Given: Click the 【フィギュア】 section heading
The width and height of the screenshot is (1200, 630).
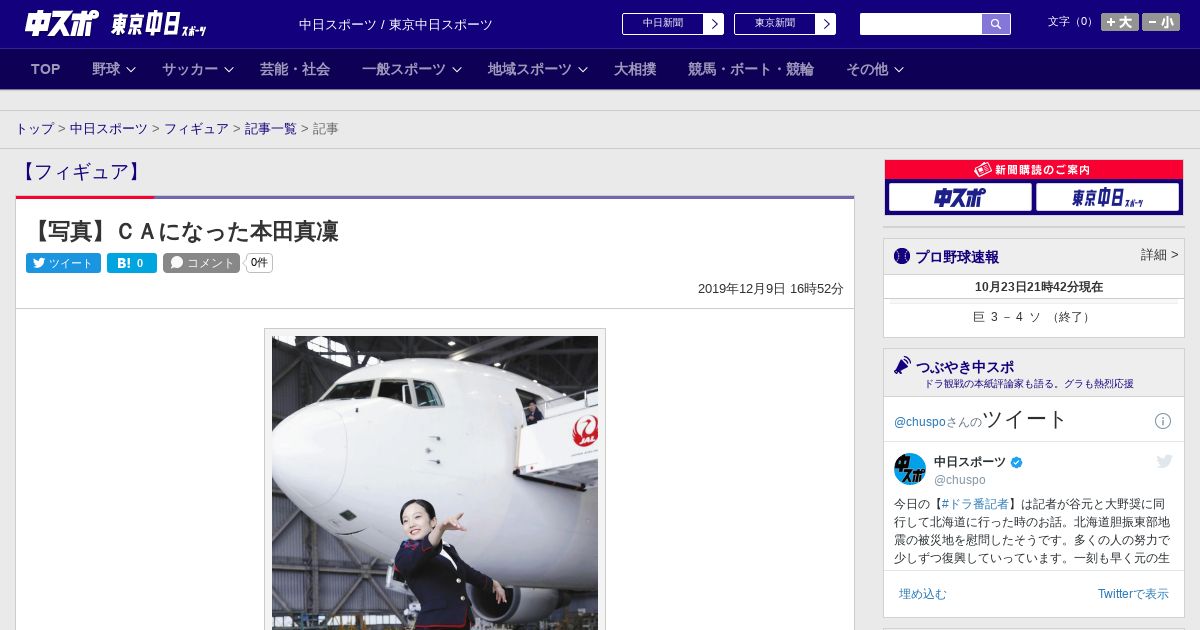Looking at the screenshot, I should pyautogui.click(x=81, y=172).
